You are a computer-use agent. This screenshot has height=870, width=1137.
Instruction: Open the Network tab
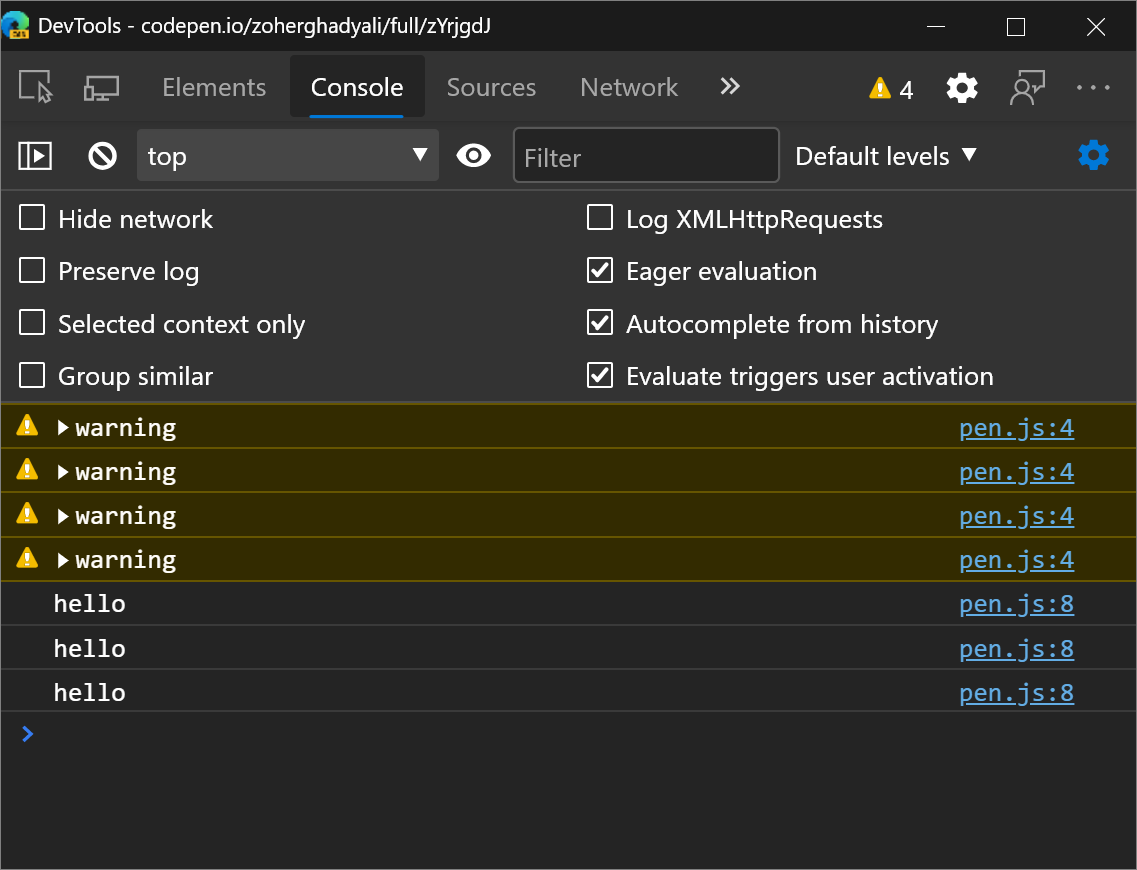[629, 87]
